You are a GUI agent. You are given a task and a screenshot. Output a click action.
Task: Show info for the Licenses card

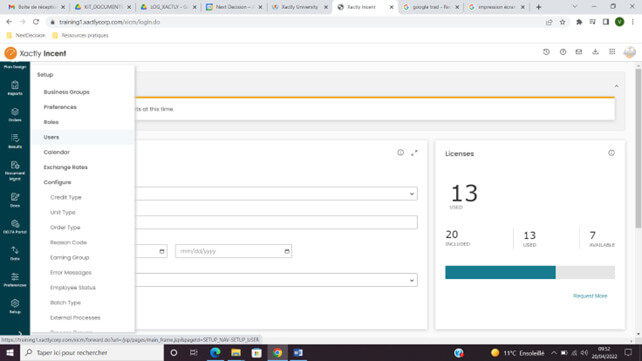611,153
